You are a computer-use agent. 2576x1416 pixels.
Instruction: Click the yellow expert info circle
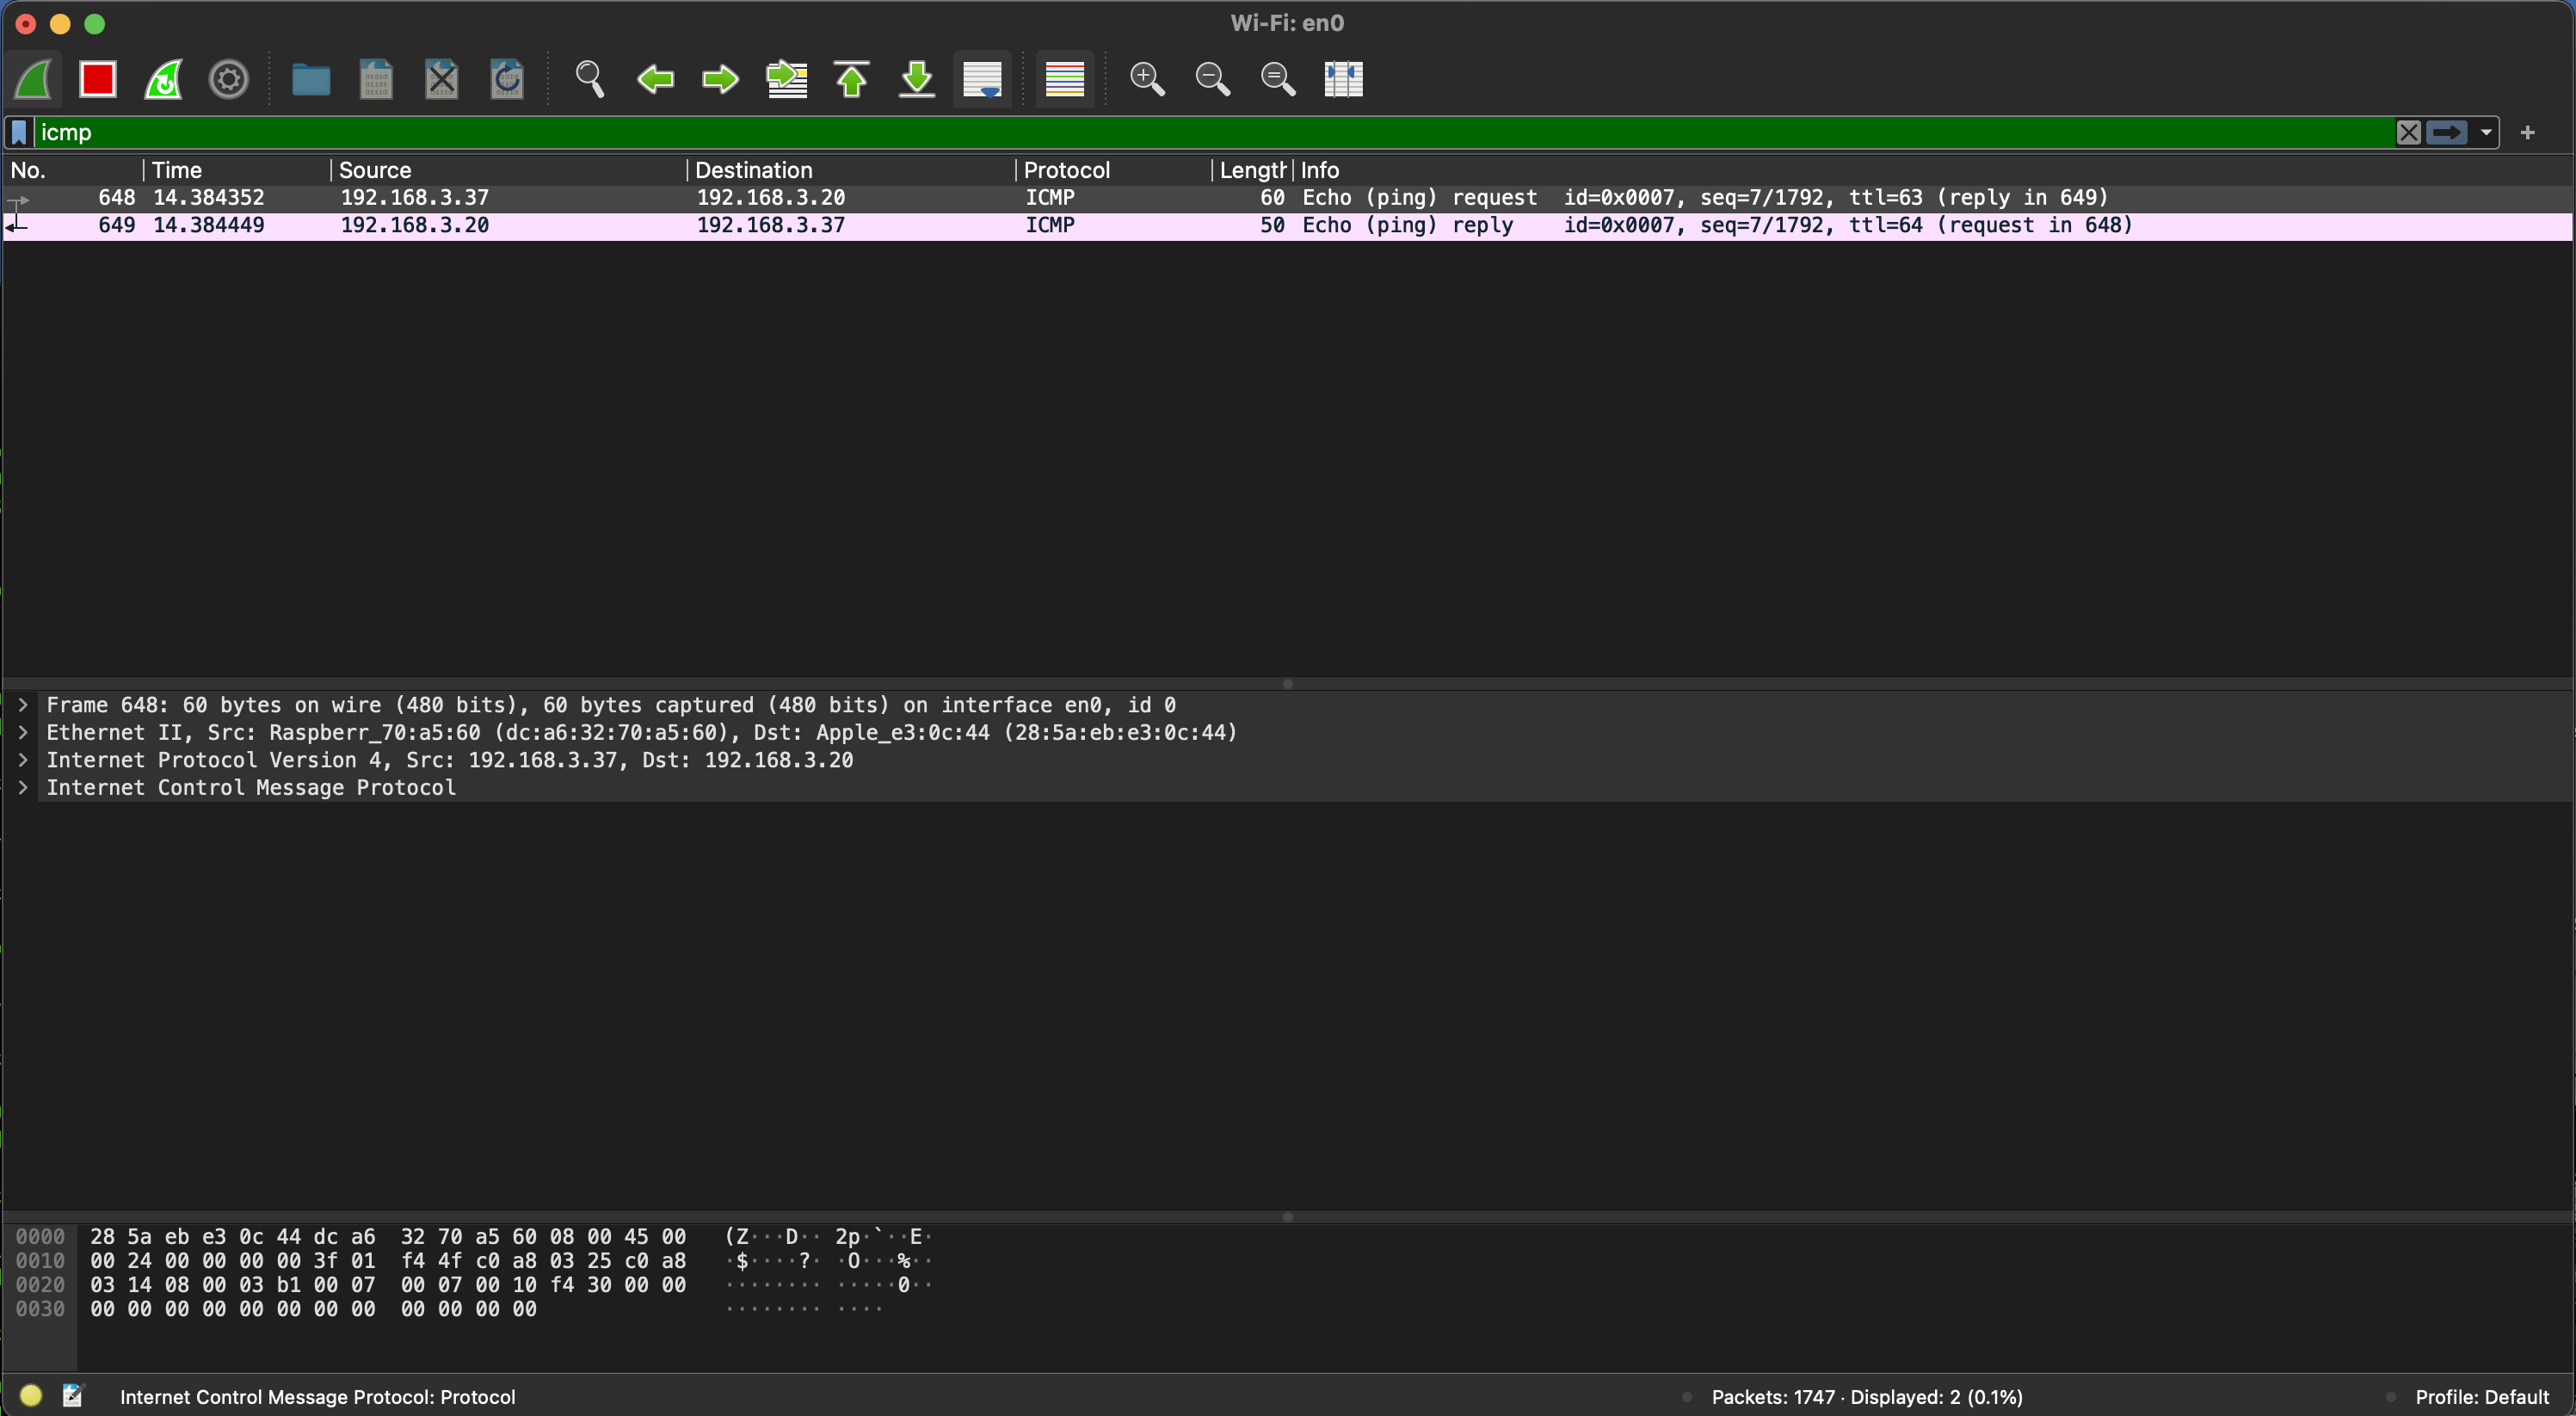[31, 1396]
